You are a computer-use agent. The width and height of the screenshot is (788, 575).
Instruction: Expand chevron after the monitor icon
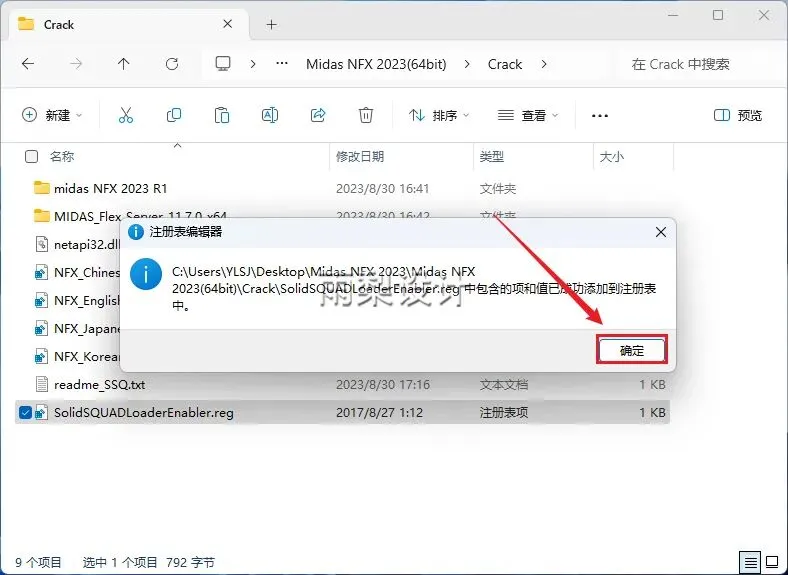[253, 64]
